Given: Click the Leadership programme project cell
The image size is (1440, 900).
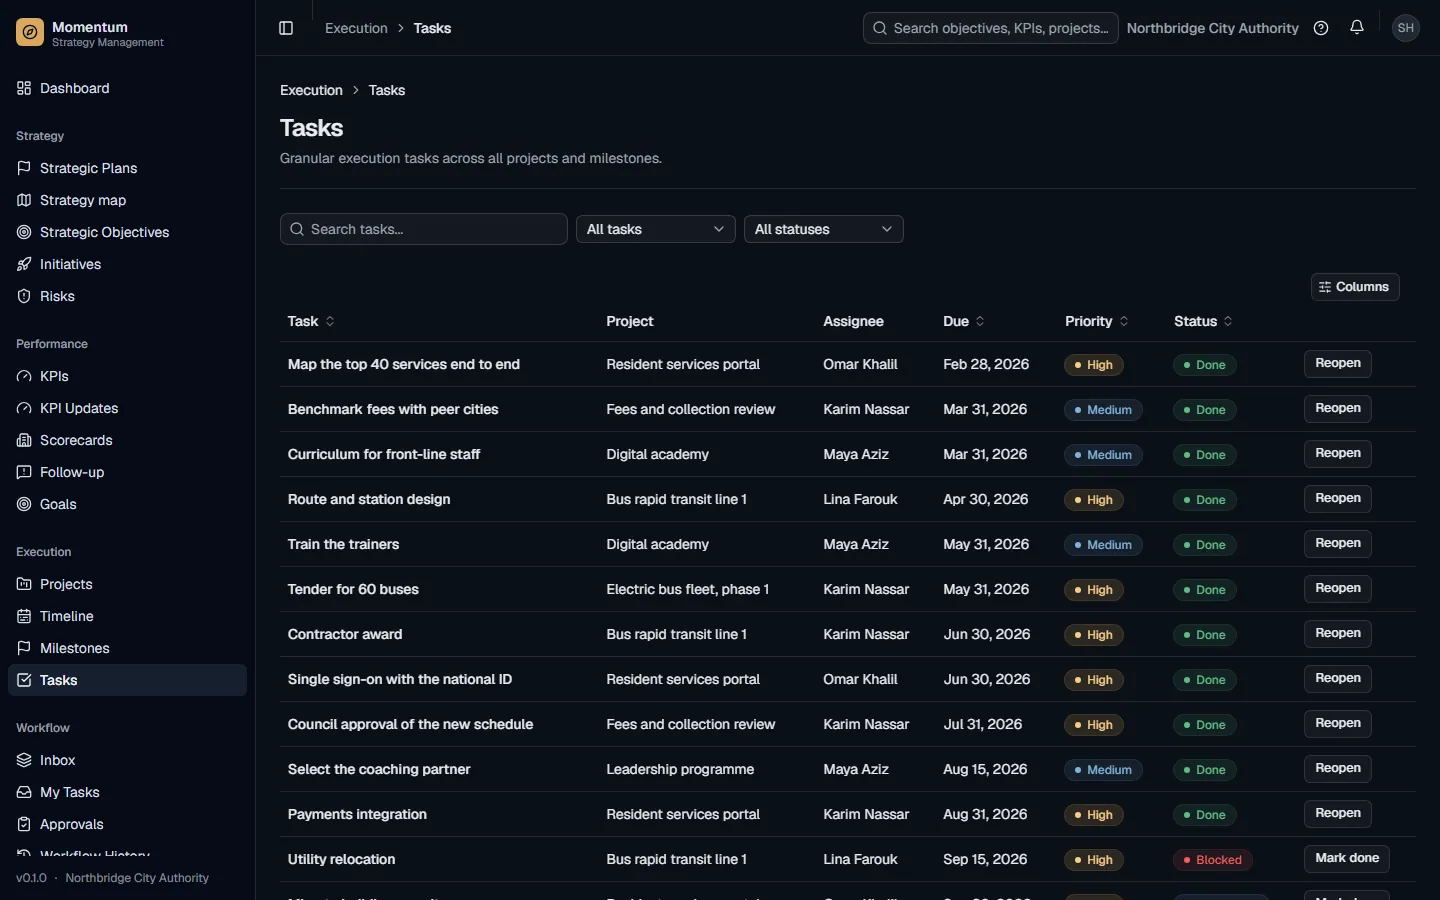Looking at the screenshot, I should (x=680, y=769).
